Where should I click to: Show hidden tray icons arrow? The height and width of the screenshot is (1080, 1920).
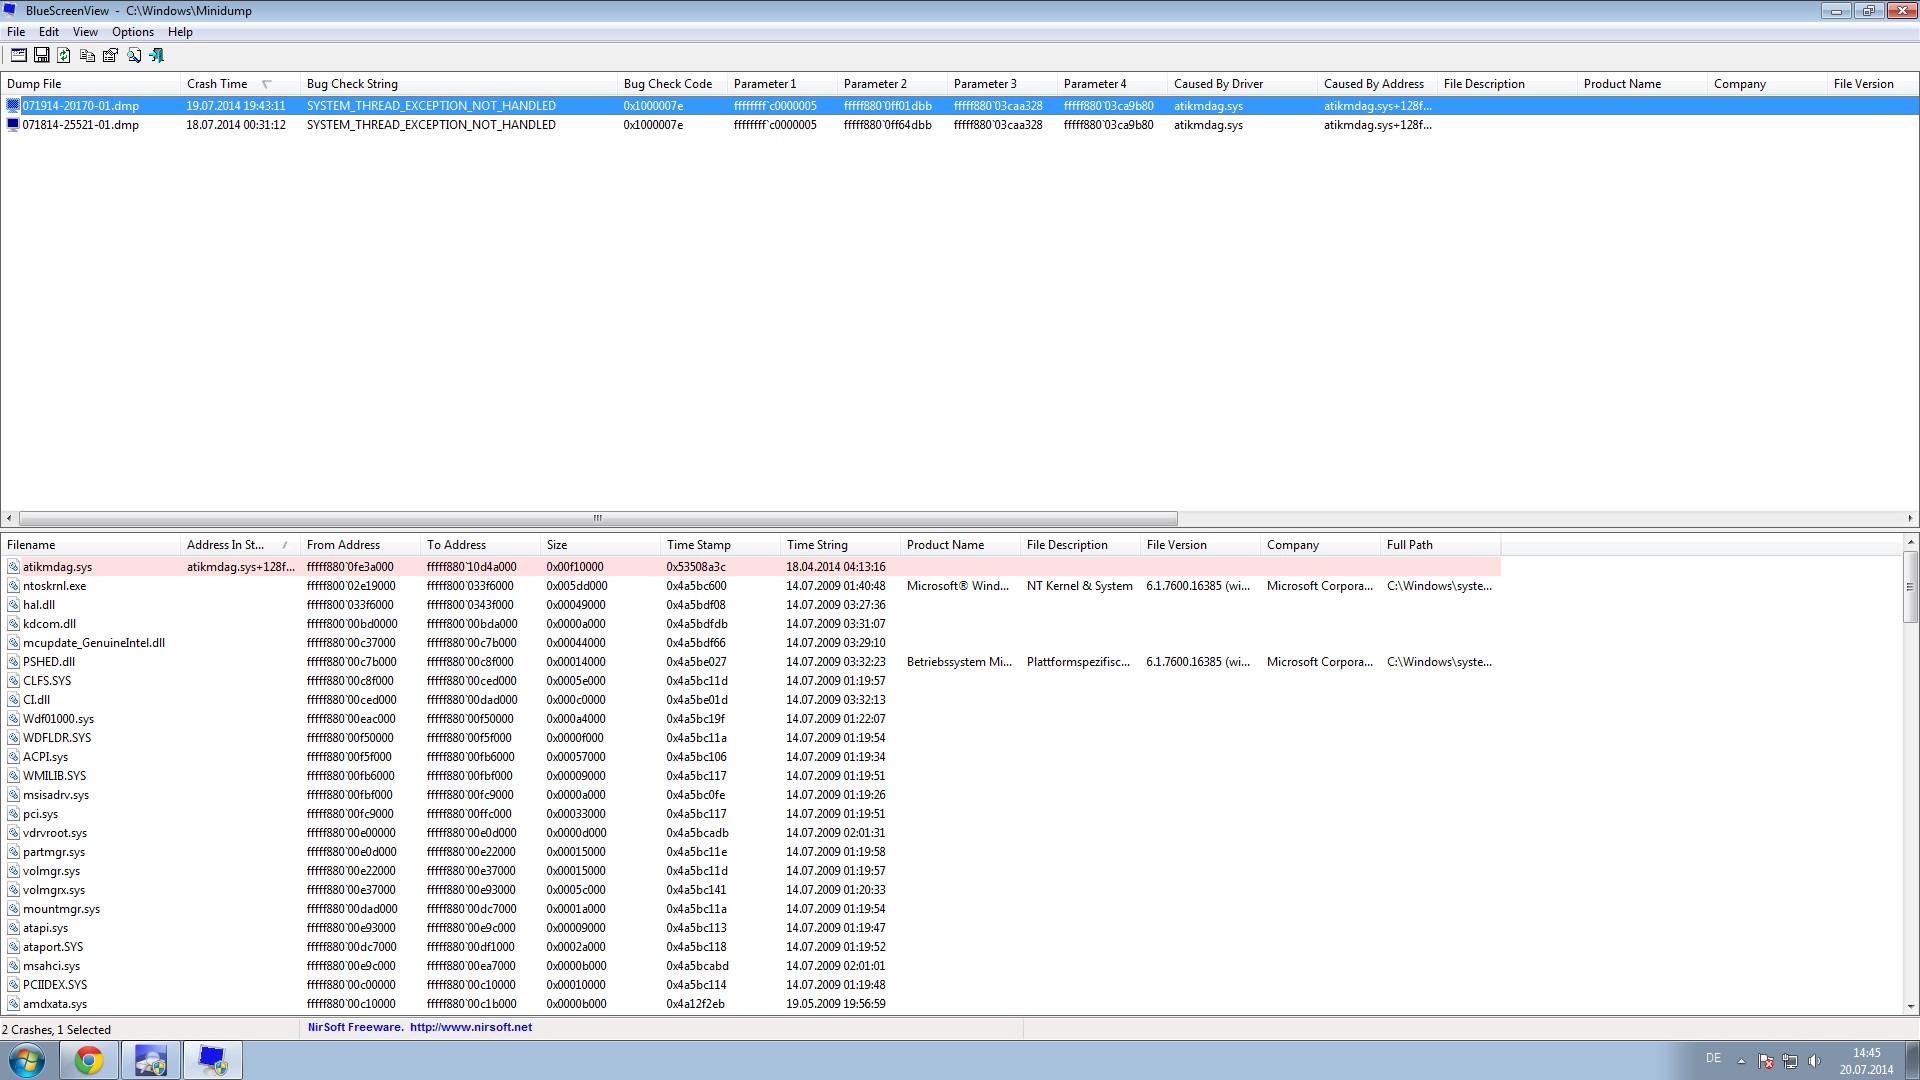(1741, 1061)
